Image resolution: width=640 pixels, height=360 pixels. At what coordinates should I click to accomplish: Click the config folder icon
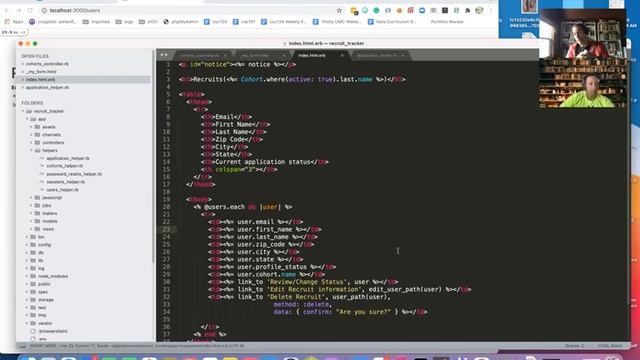click(x=33, y=245)
